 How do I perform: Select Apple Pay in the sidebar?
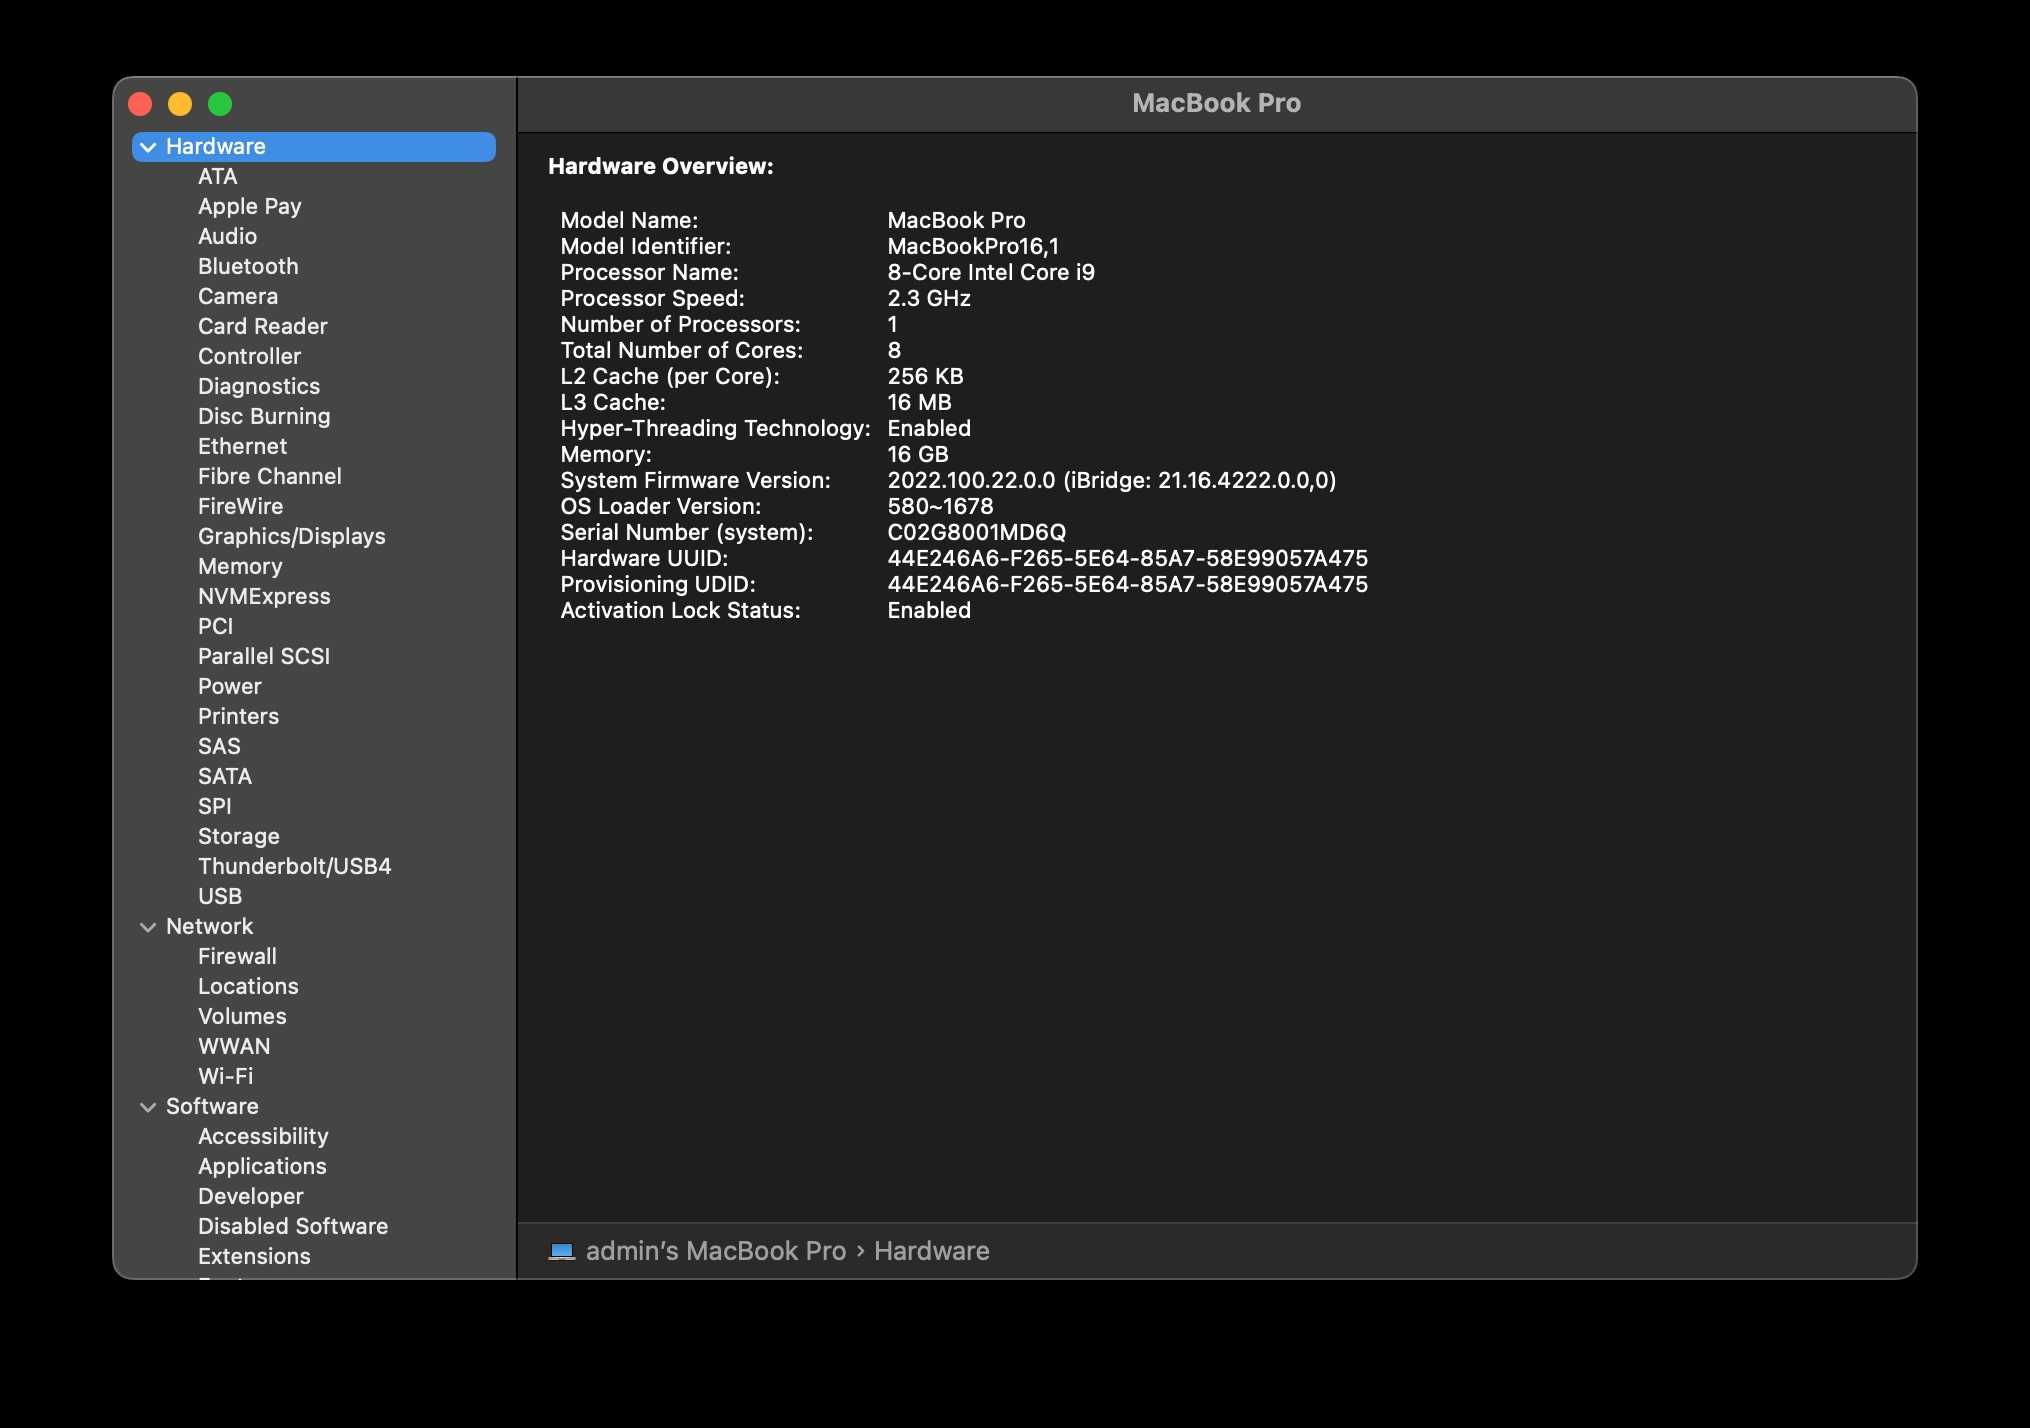point(249,207)
